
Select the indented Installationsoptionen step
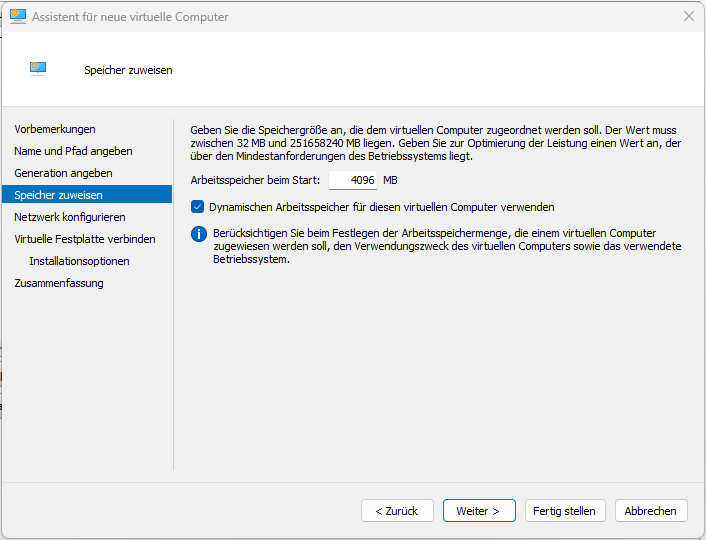(x=79, y=261)
